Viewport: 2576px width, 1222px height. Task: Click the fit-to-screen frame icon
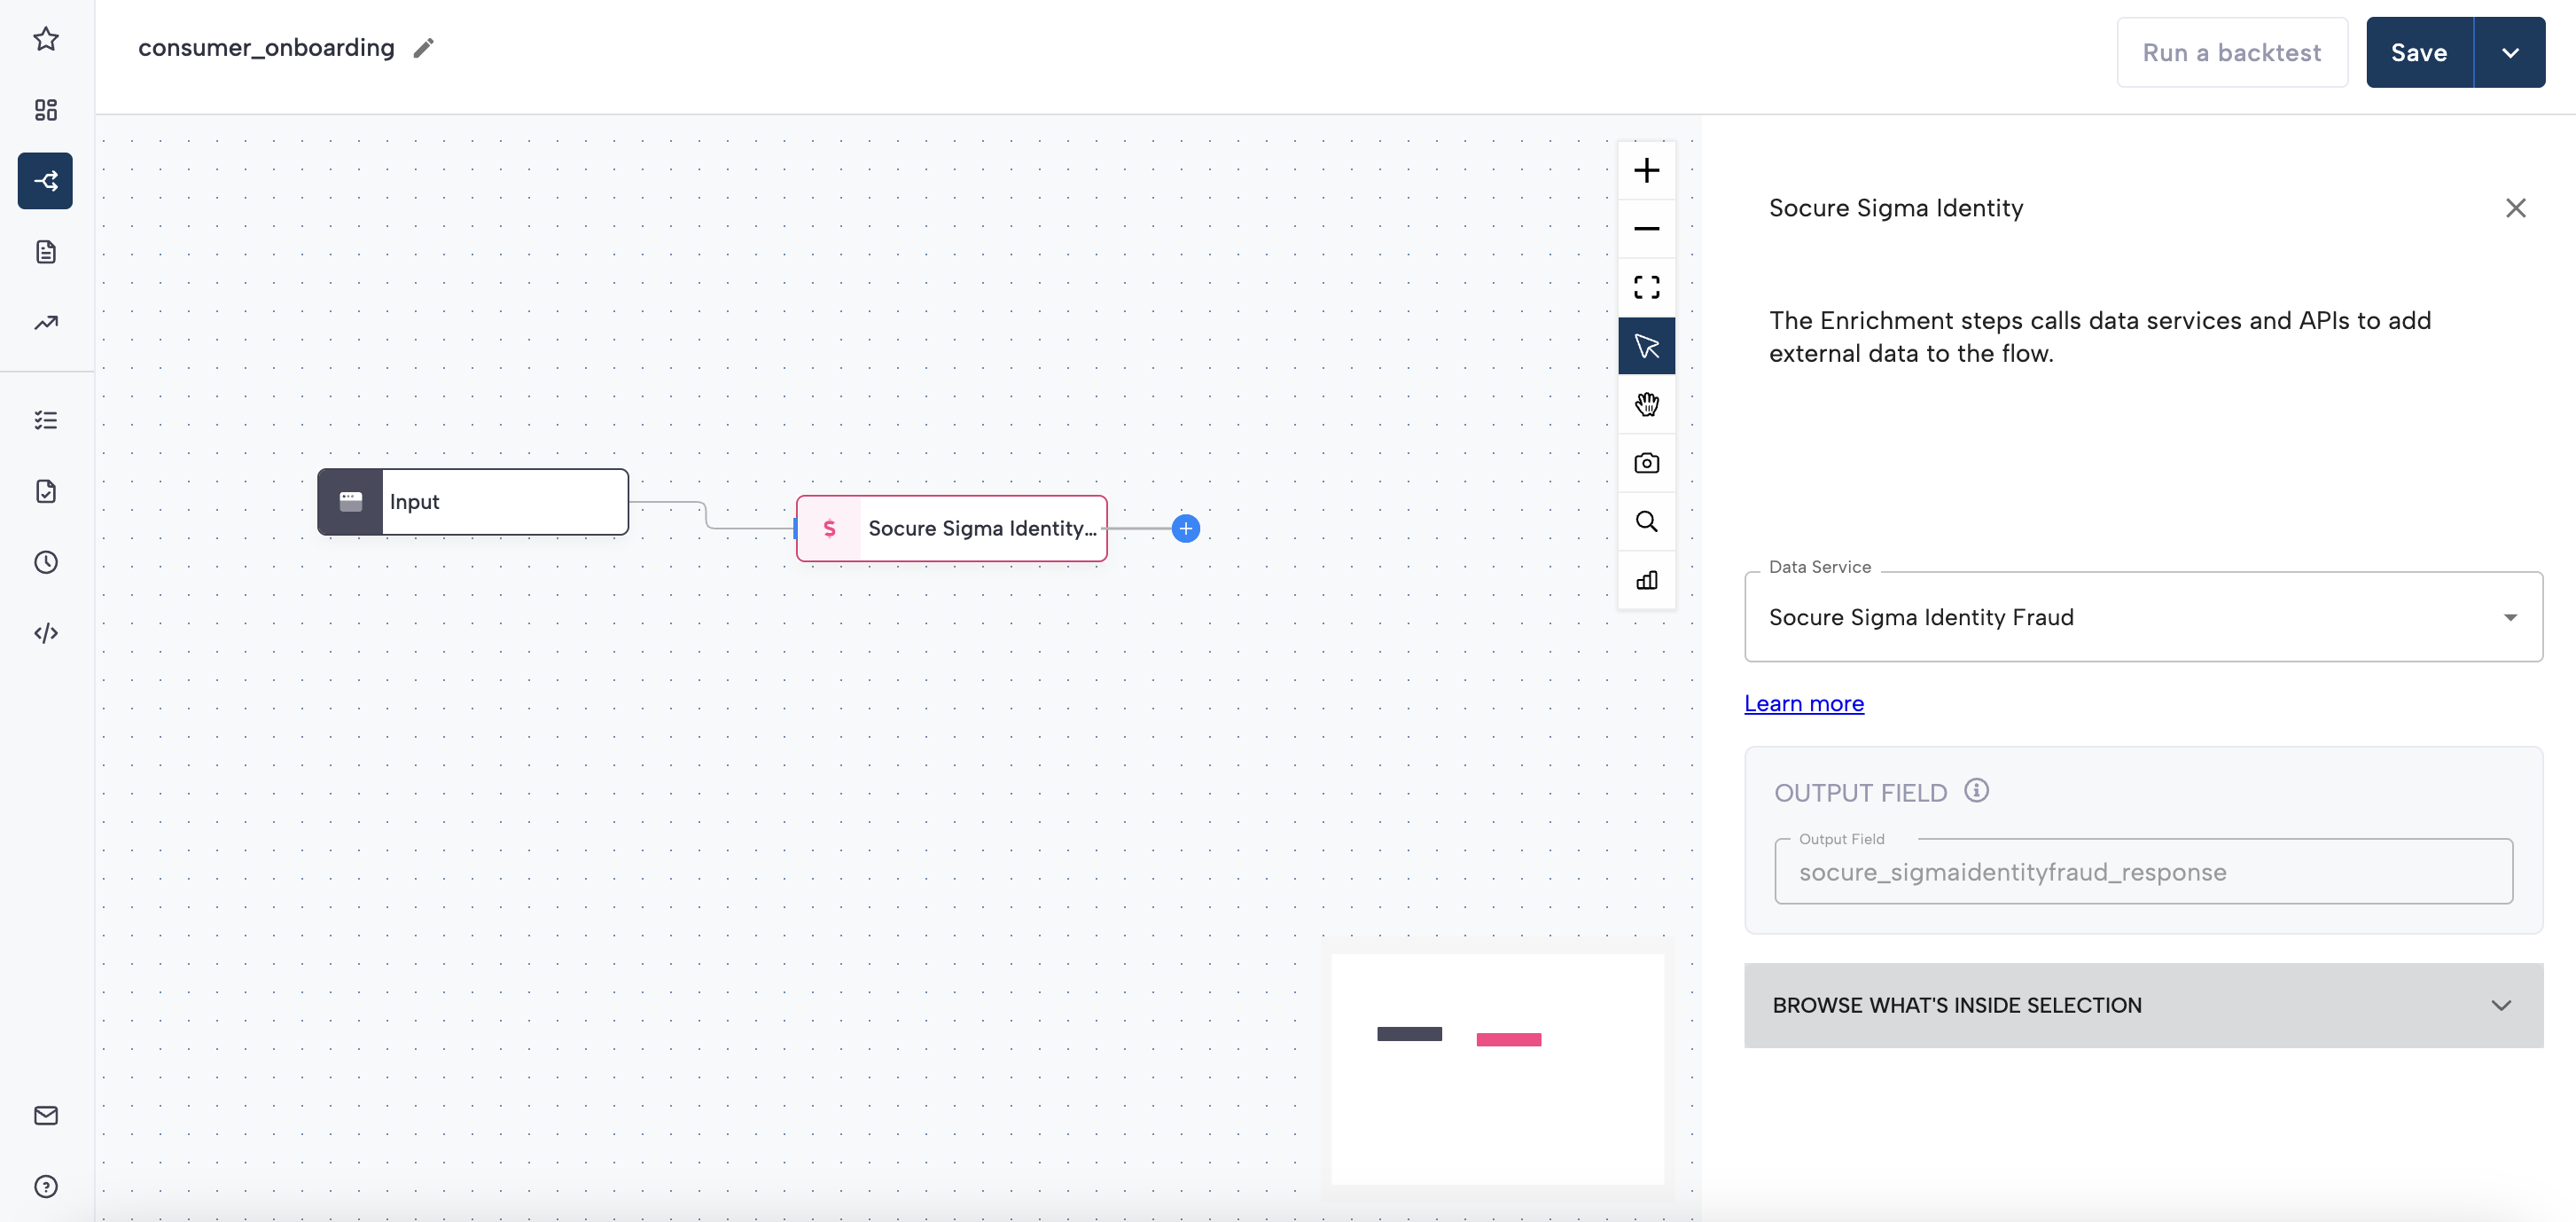click(x=1646, y=288)
